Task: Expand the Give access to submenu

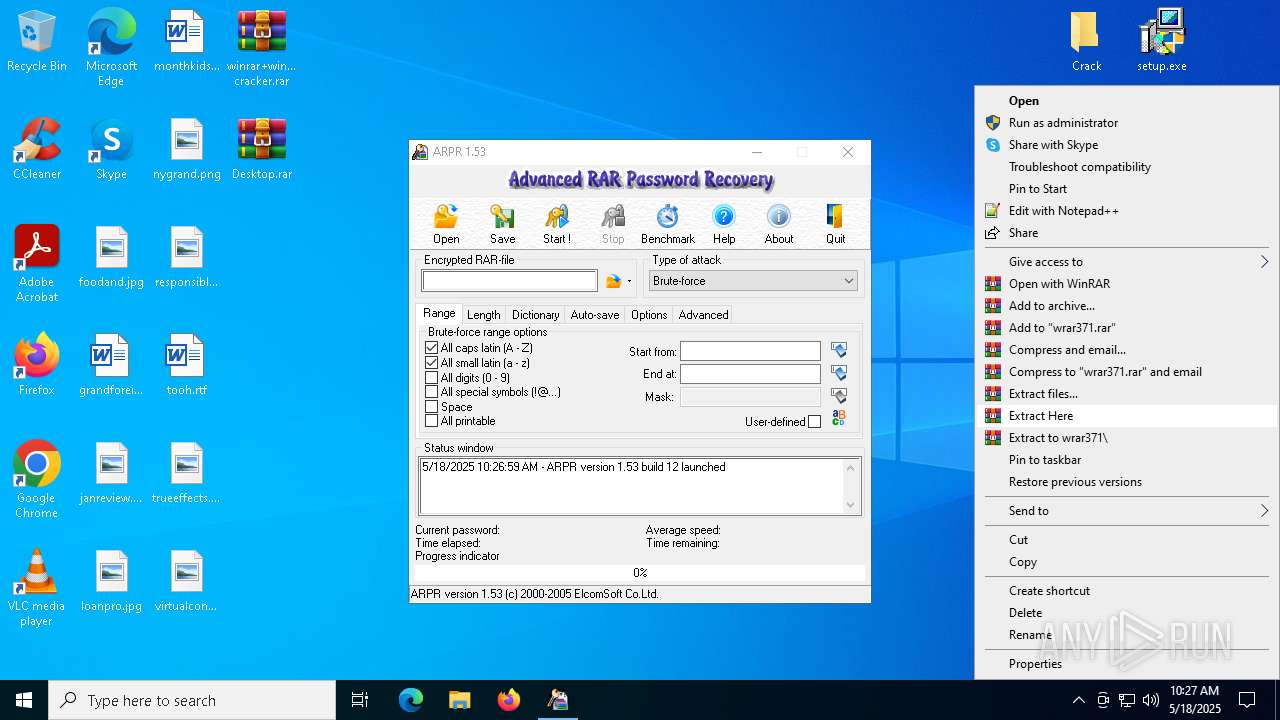Action: pyautogui.click(x=1127, y=262)
